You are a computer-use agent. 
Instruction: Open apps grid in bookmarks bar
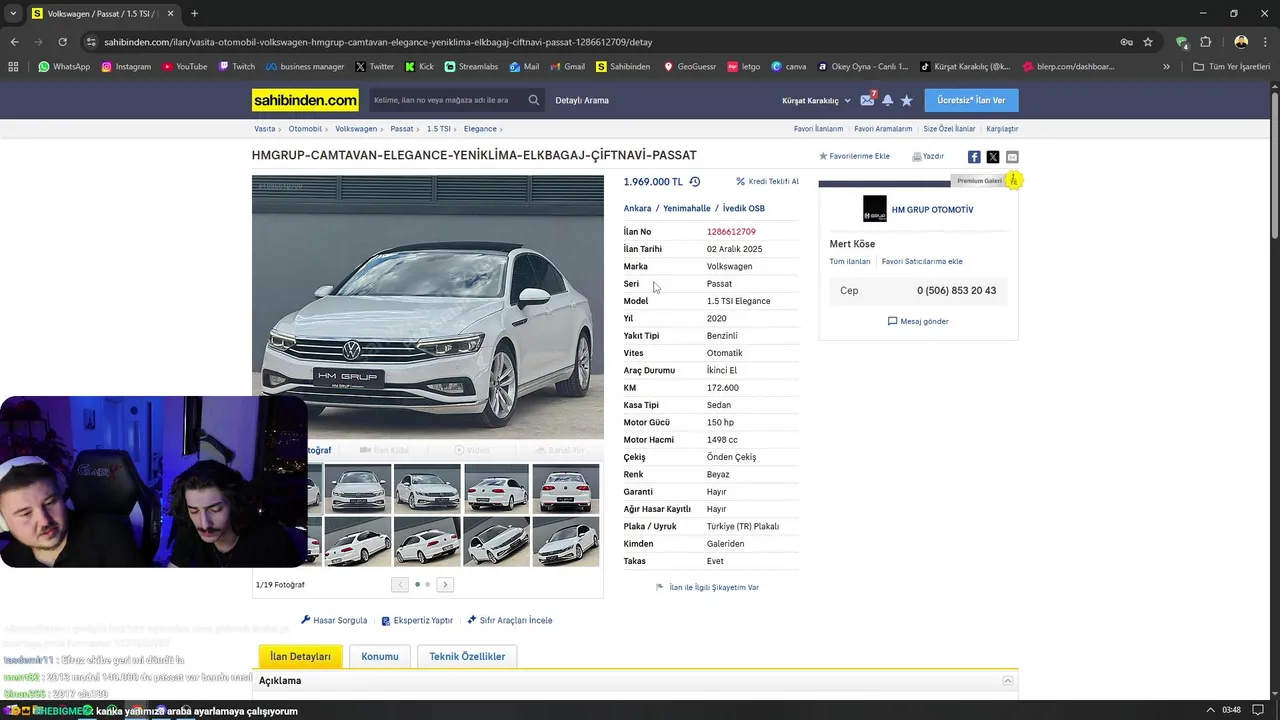[13, 67]
